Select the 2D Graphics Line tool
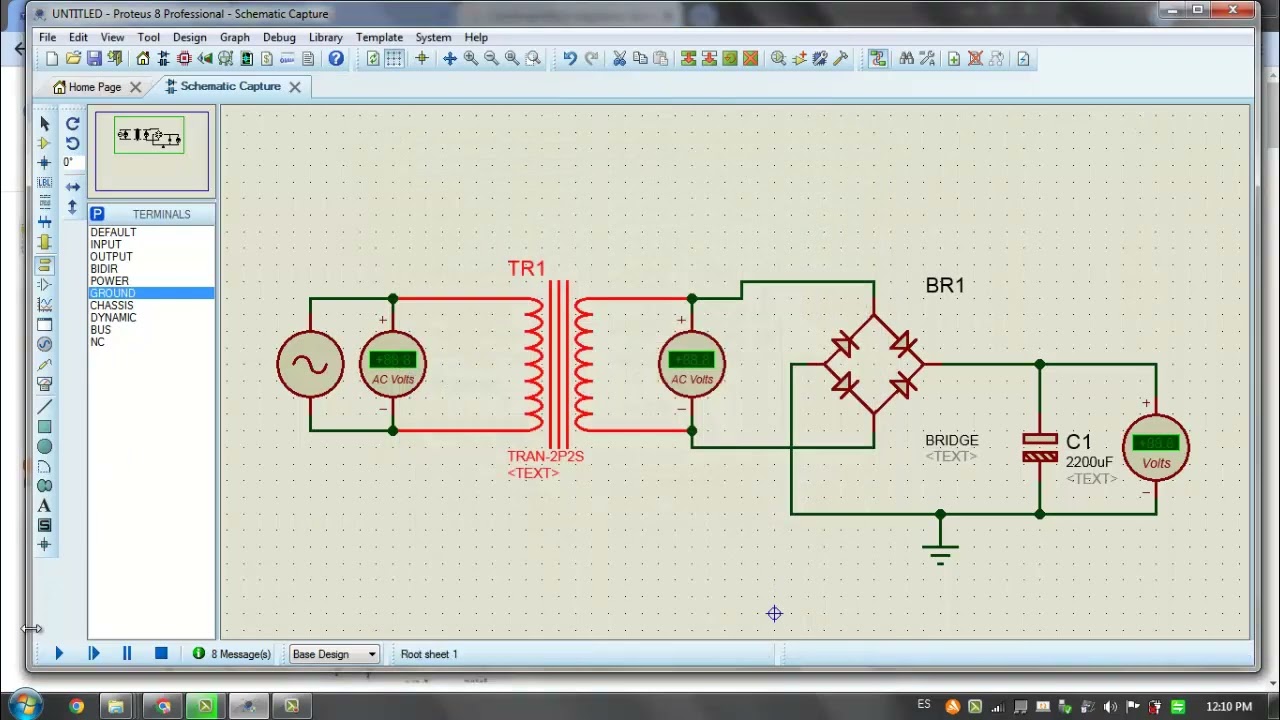 (x=44, y=407)
